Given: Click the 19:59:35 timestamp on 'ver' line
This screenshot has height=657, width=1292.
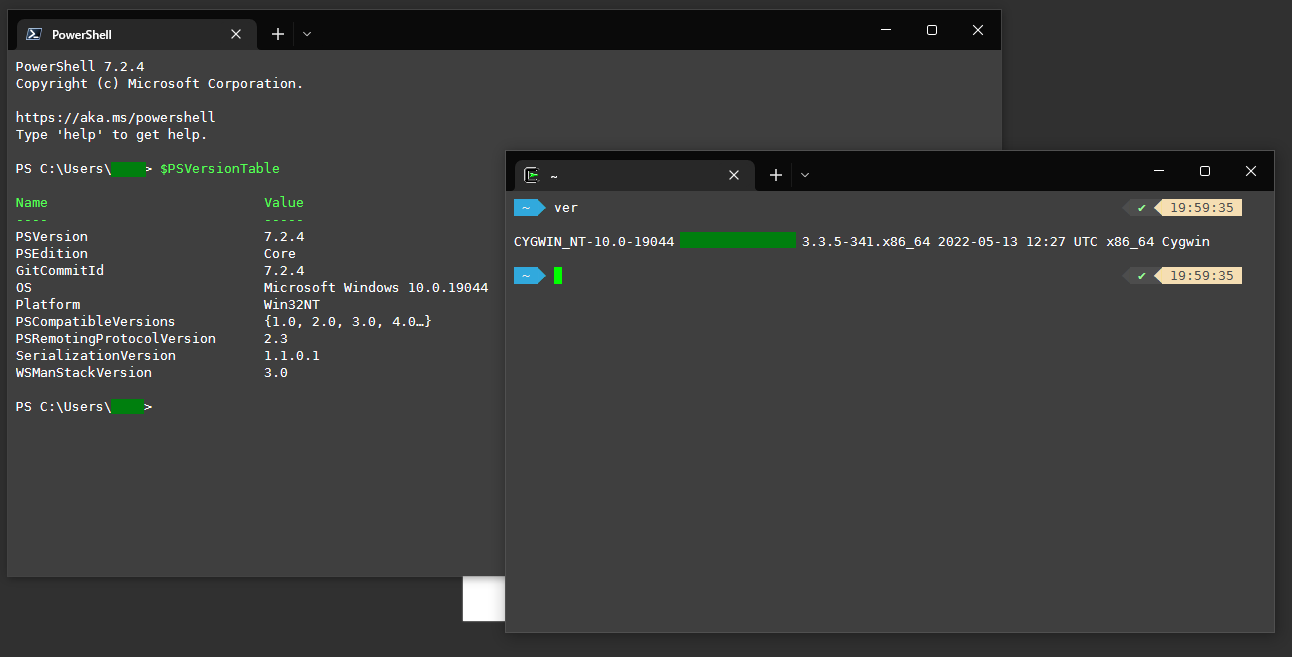Looking at the screenshot, I should click(1202, 208).
